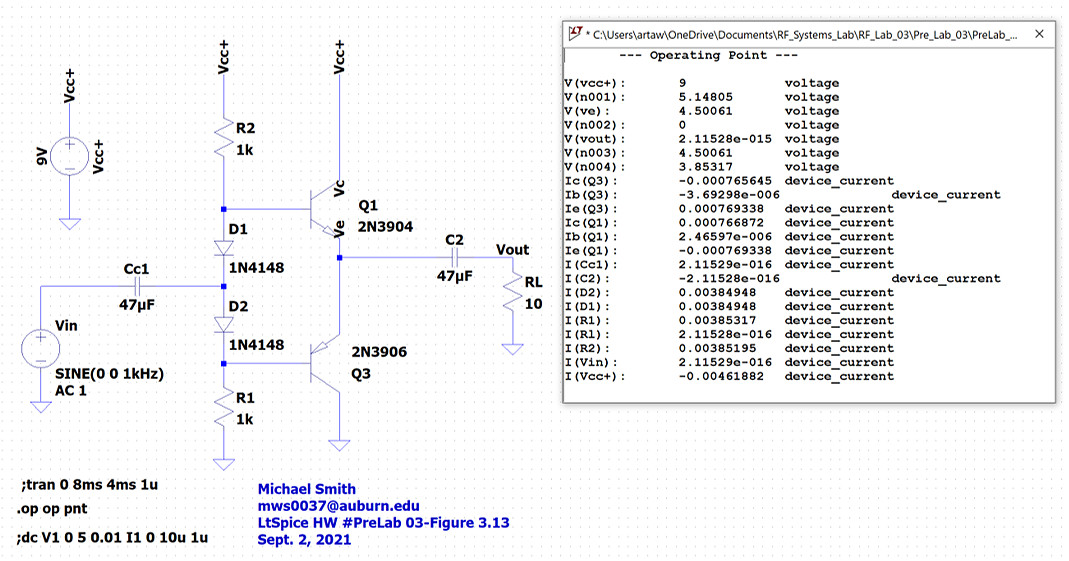Select the Cc1 capacitor symbol
The width and height of the screenshot is (1069, 561).
click(137, 286)
